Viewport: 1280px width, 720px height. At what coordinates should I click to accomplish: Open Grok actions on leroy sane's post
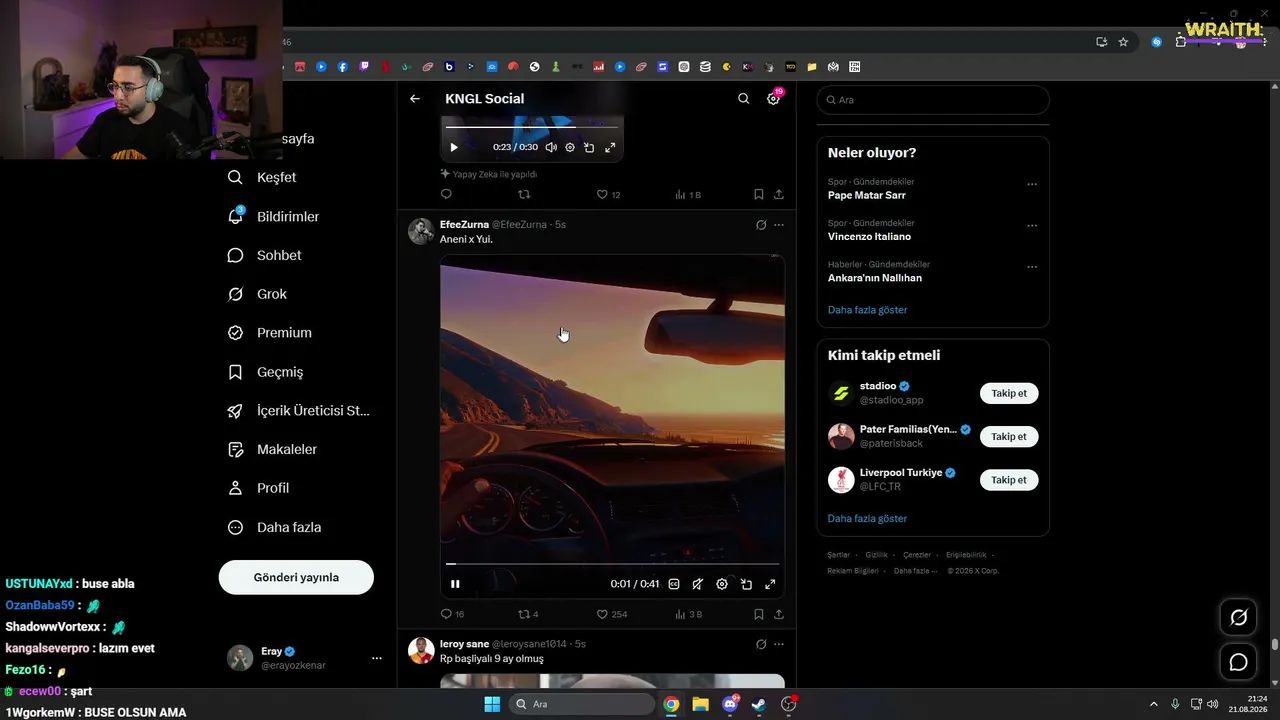(x=761, y=644)
